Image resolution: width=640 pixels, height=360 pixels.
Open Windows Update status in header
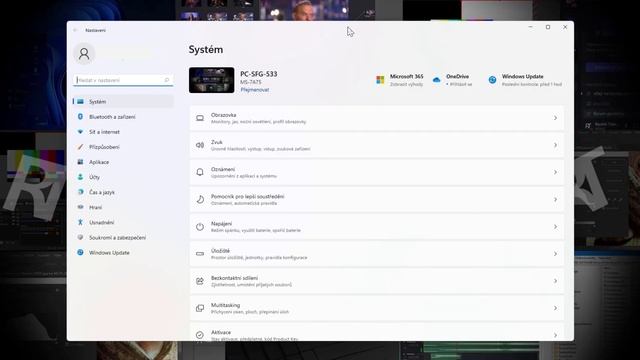(x=525, y=80)
